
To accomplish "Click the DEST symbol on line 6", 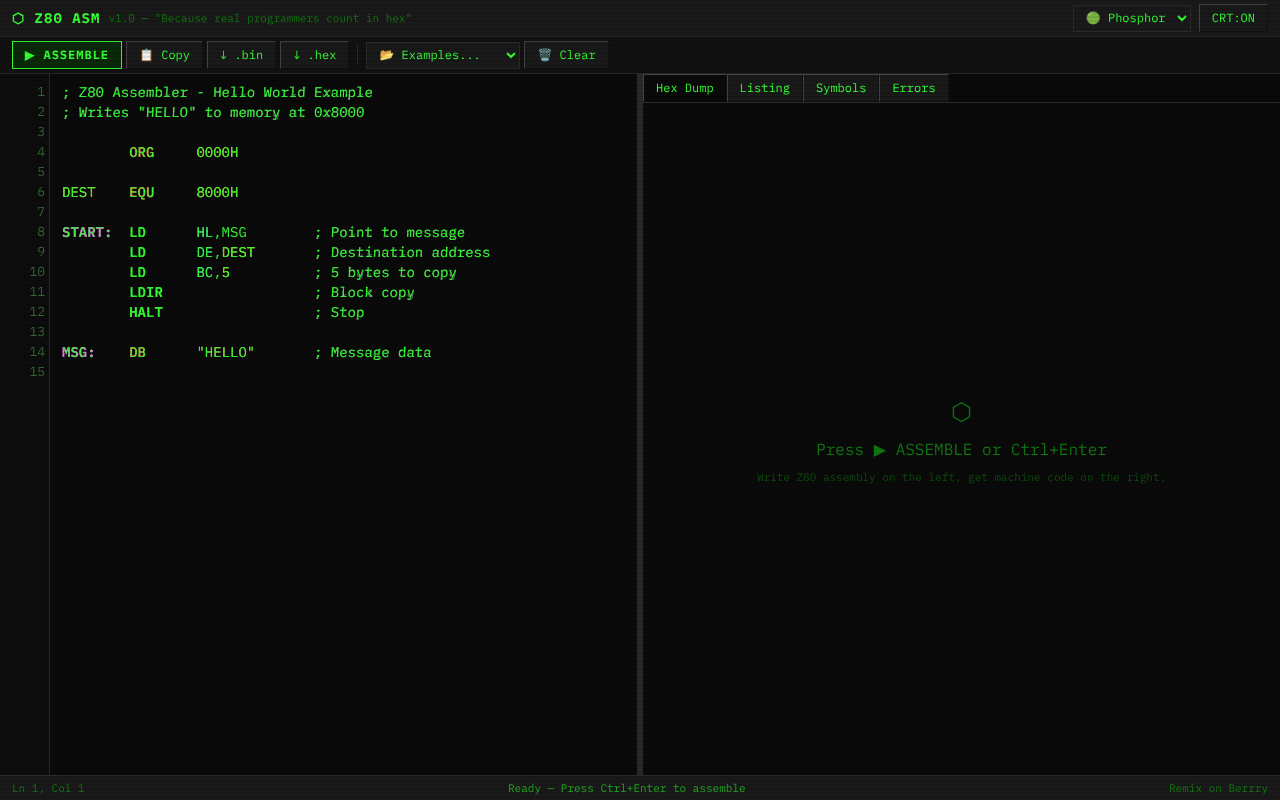I will (x=79, y=192).
